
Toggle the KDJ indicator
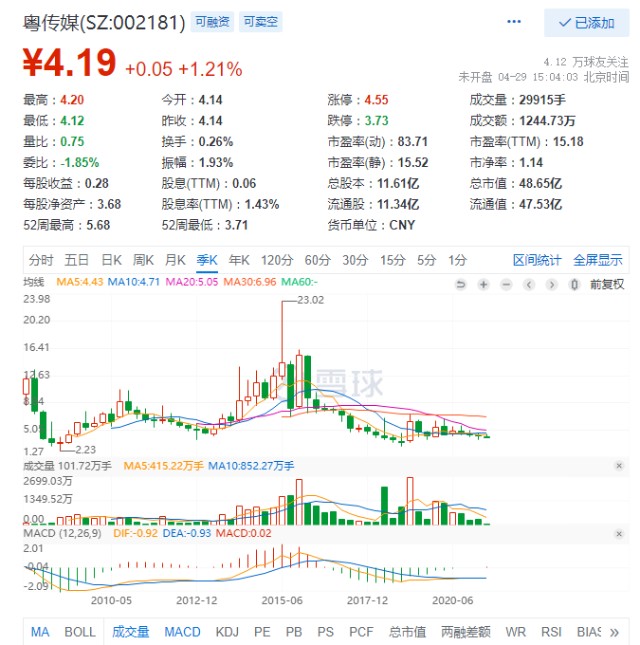coord(227,632)
